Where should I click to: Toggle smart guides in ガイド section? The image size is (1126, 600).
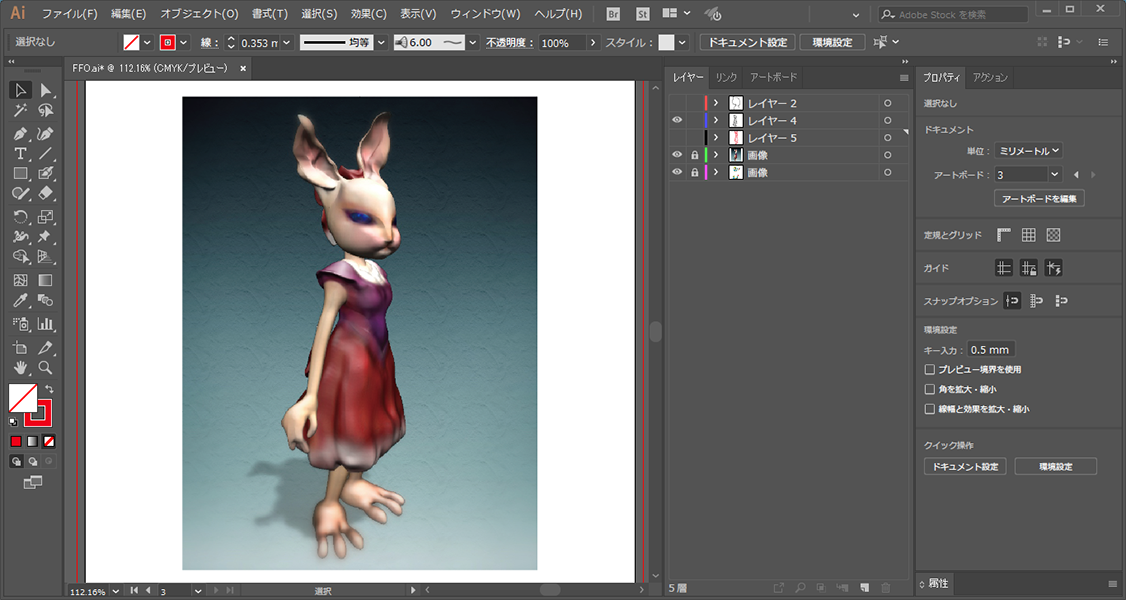[x=1053, y=268]
